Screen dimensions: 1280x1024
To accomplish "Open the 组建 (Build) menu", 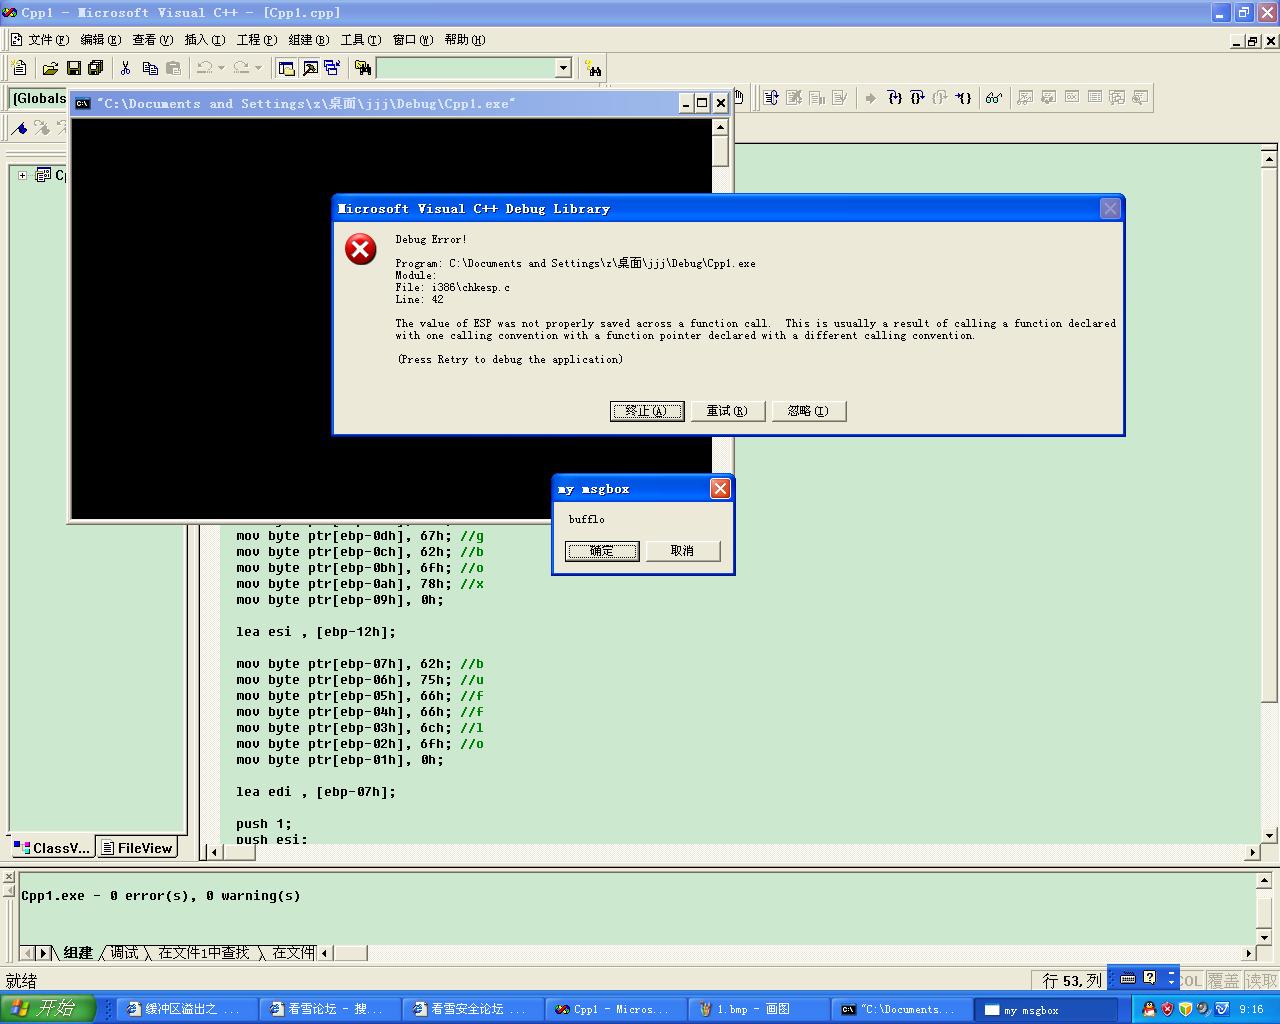I will 308,40.
